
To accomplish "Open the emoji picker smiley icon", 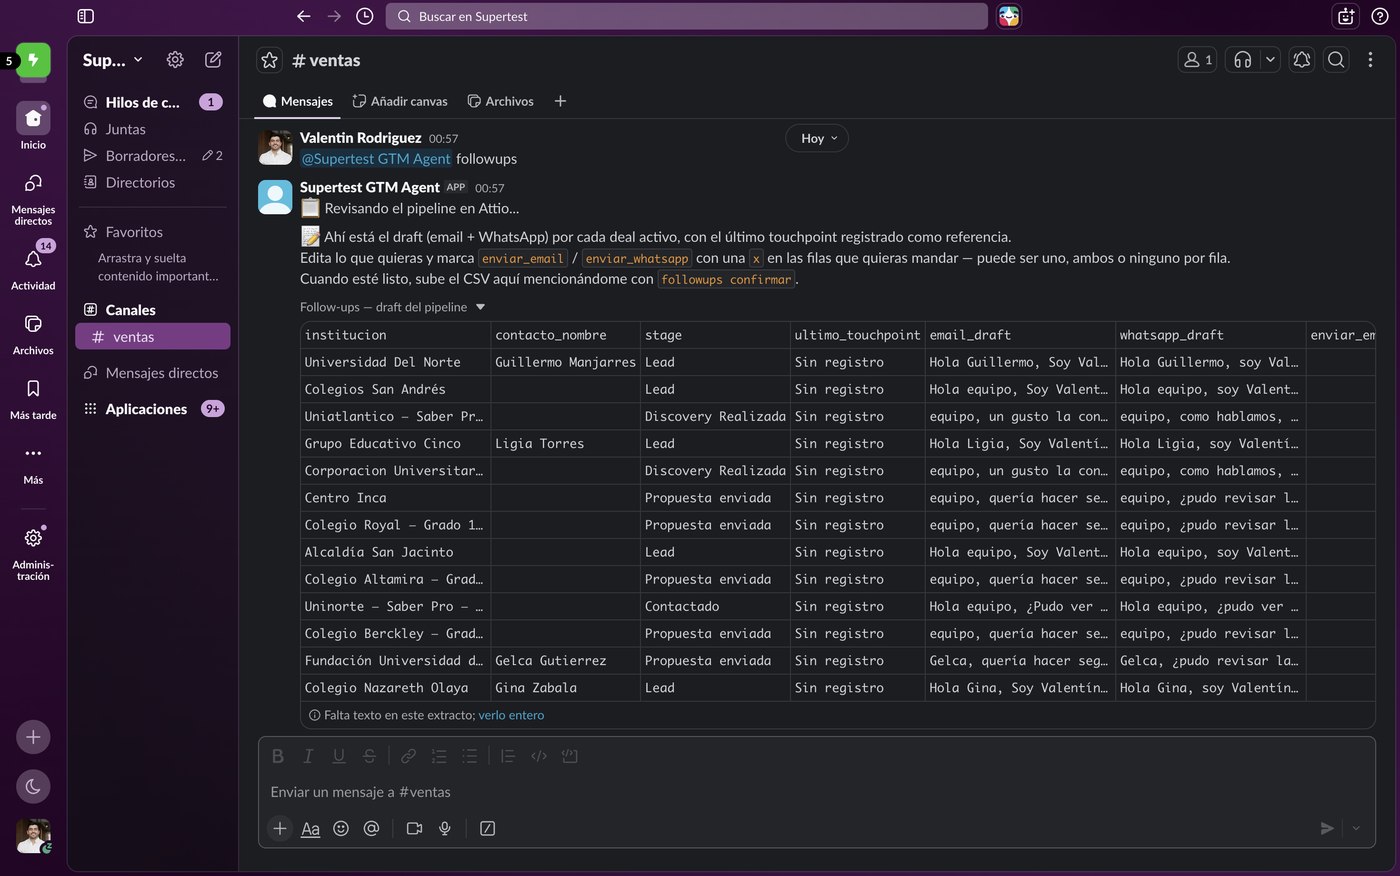I will 341,828.
